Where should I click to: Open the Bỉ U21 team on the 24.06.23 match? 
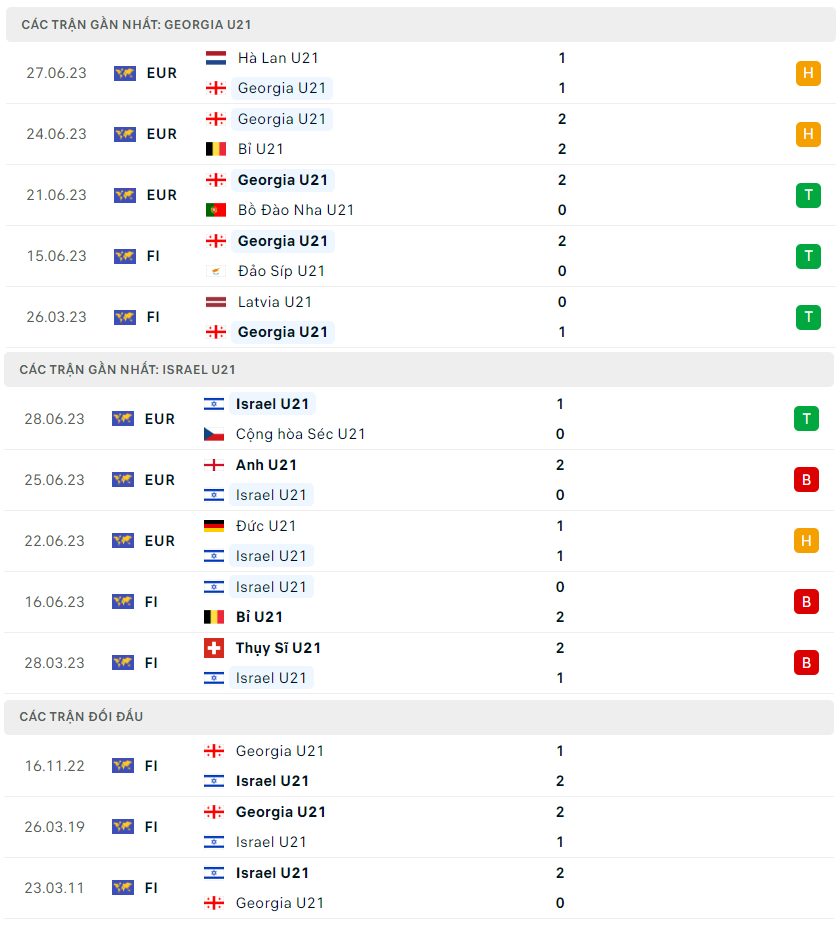(x=260, y=149)
